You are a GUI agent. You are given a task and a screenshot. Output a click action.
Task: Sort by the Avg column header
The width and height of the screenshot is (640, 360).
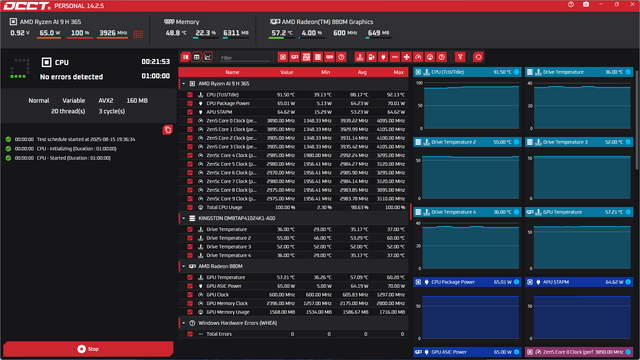(362, 72)
